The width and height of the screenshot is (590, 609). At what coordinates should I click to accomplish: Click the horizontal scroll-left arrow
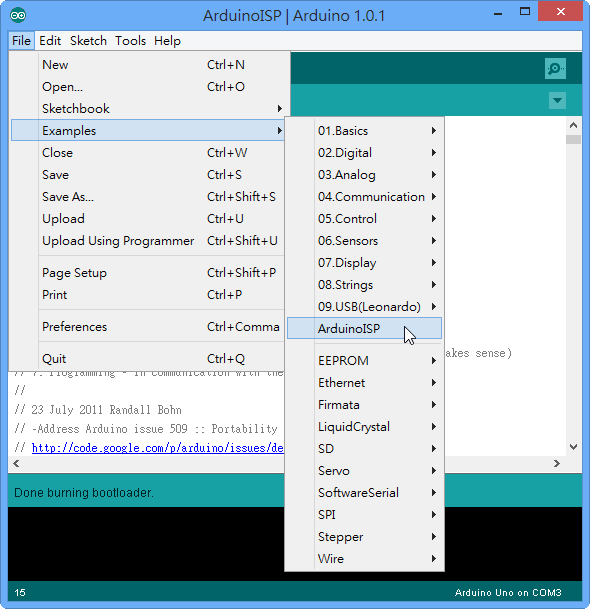[x=16, y=463]
